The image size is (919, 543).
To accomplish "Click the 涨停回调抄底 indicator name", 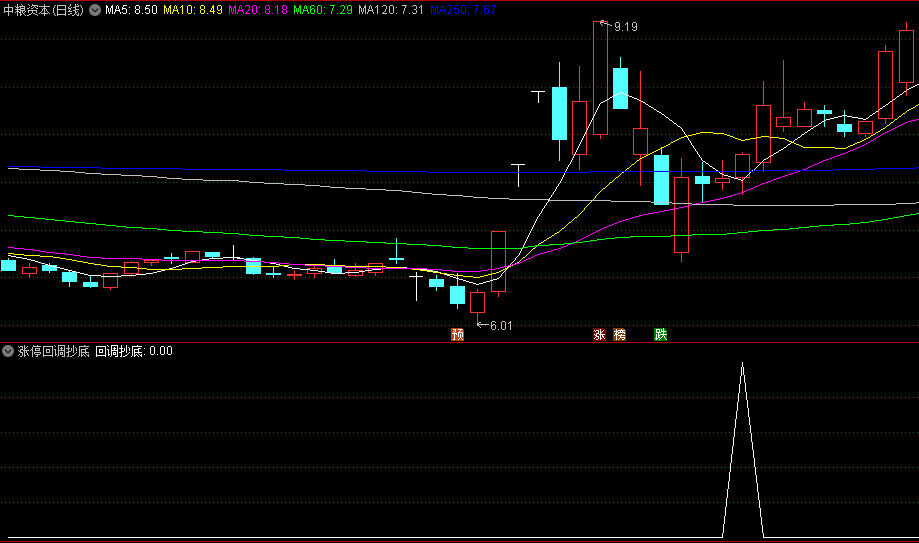I will pyautogui.click(x=53, y=351).
